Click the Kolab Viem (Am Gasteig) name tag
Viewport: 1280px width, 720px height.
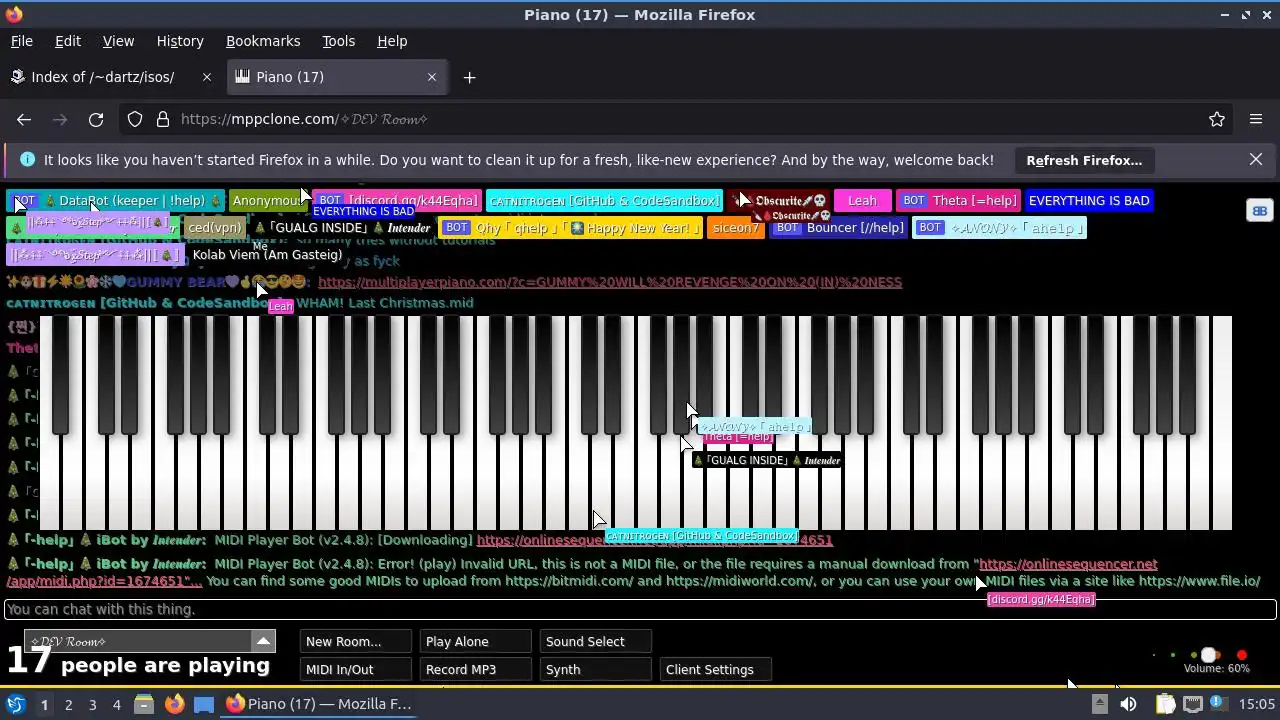(267, 255)
